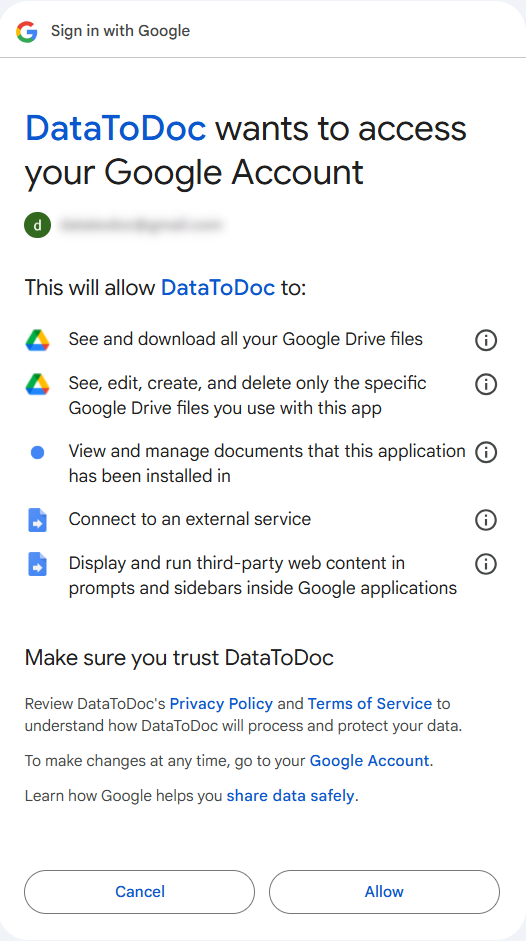
Task: Click DataToDoc link in the title
Action: pos(116,128)
